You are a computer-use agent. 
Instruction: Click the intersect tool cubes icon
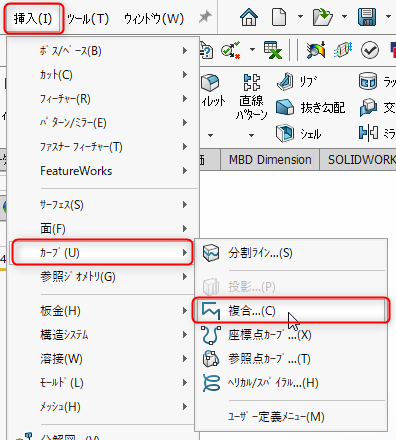click(368, 107)
